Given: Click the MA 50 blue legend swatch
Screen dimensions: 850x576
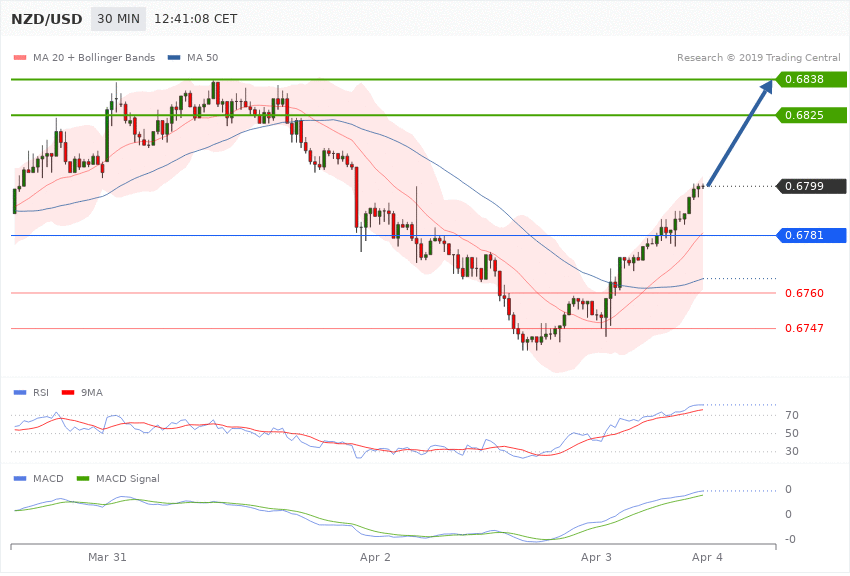Looking at the screenshot, I should pyautogui.click(x=174, y=57).
